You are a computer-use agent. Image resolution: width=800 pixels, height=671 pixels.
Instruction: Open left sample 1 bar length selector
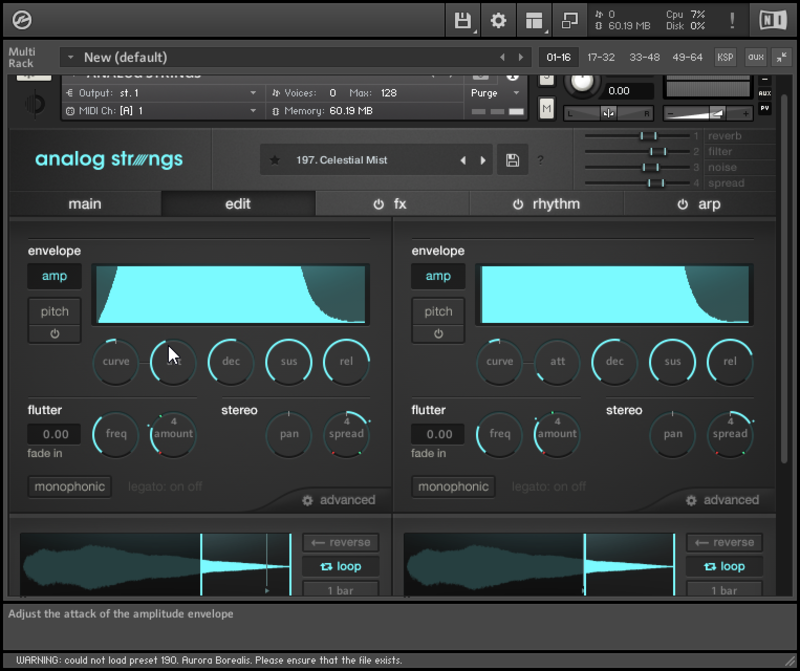pyautogui.click(x=341, y=589)
